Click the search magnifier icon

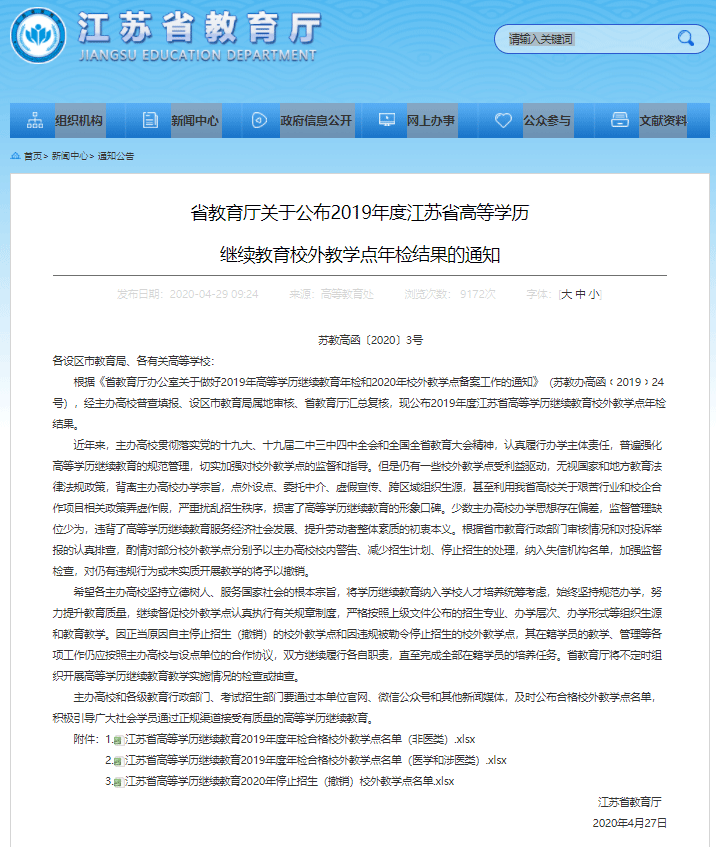pos(686,38)
